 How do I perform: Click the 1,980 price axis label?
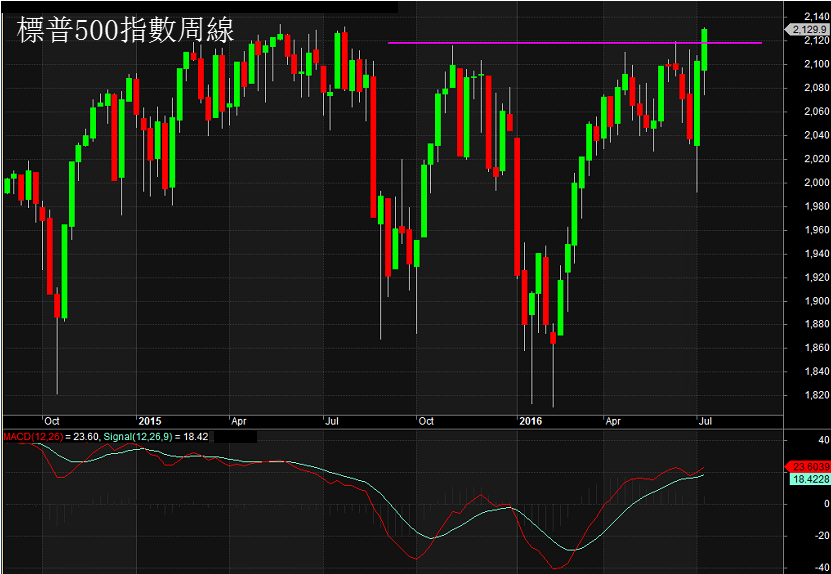pos(816,206)
